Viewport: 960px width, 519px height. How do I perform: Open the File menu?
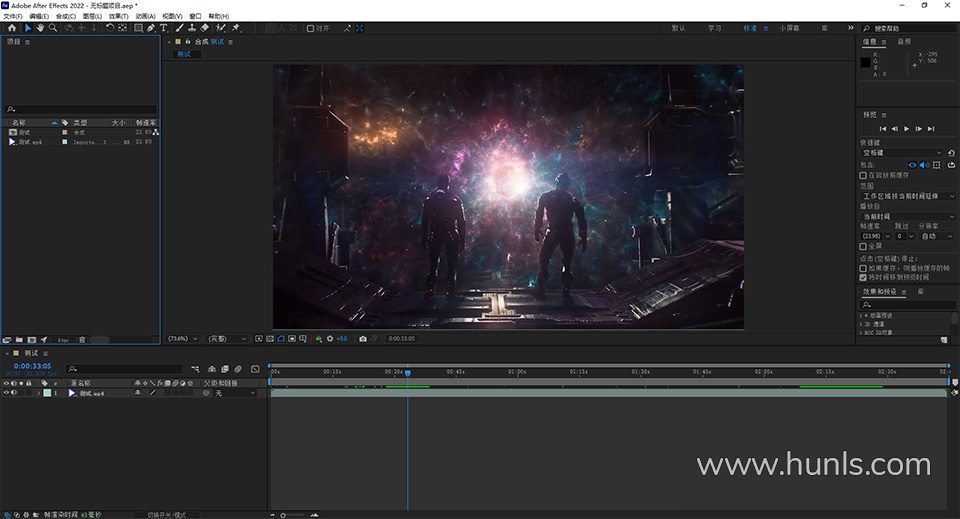(13, 17)
